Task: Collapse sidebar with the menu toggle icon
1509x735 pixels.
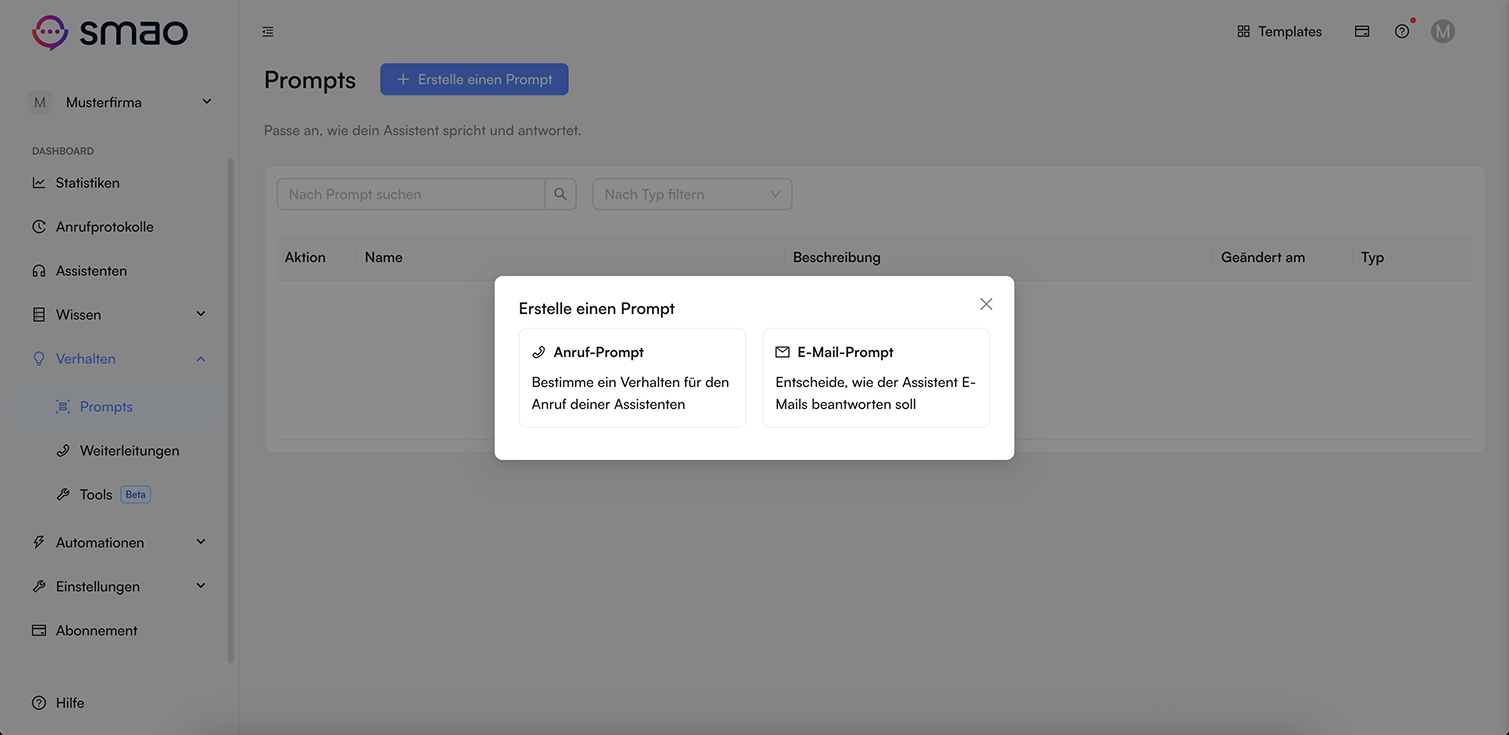Action: [x=268, y=32]
